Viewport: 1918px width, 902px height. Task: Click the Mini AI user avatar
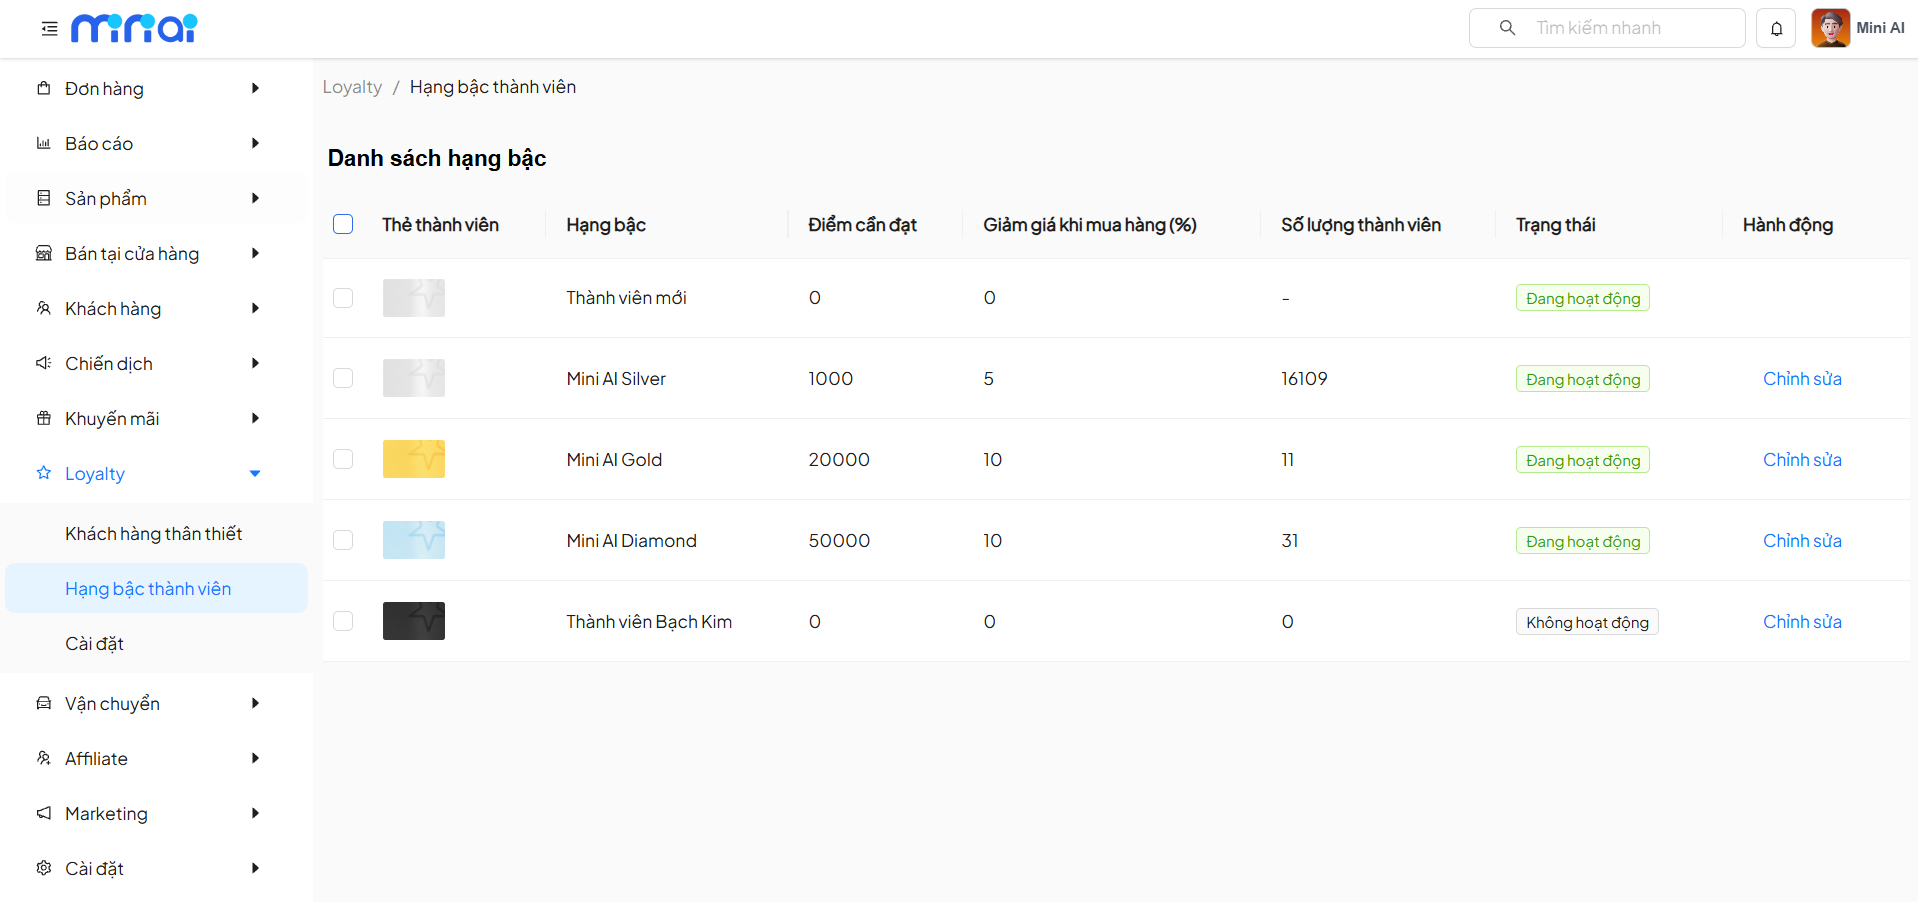click(1830, 28)
